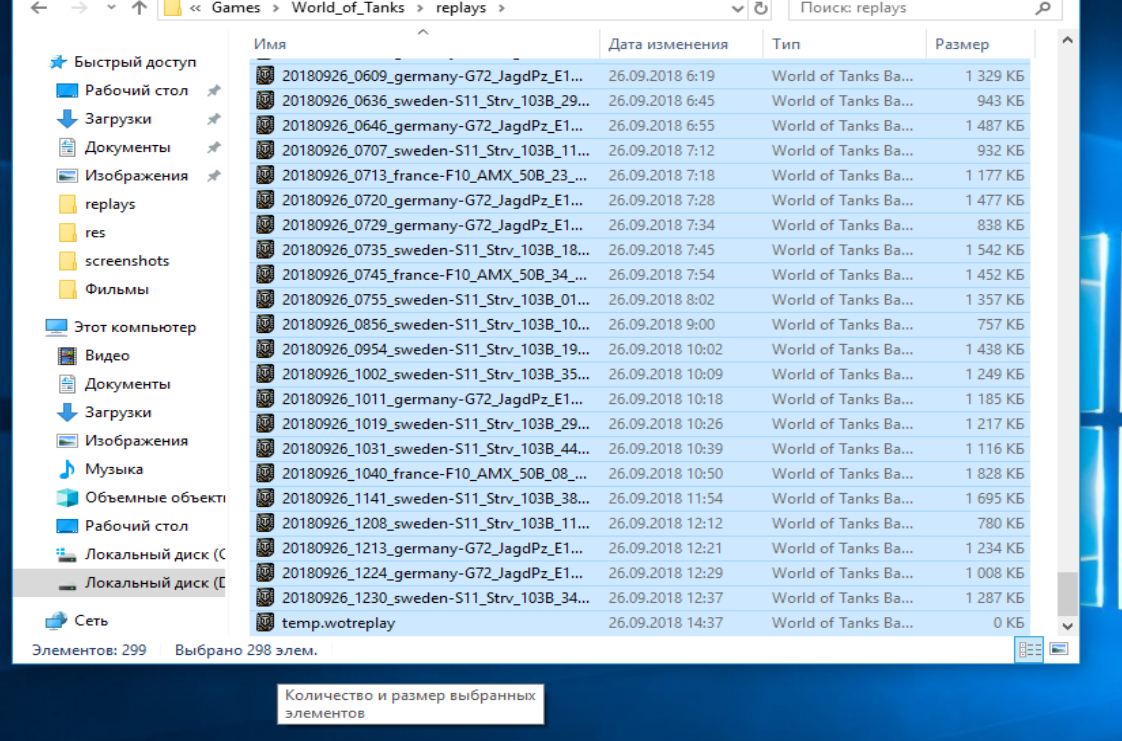Click icon of 20180926_0609 JagdPz replay file

tap(265, 75)
